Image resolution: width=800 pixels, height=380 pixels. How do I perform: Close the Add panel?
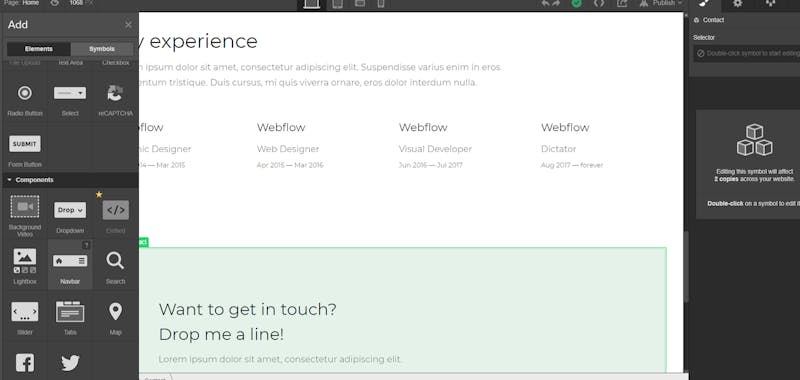click(128, 24)
